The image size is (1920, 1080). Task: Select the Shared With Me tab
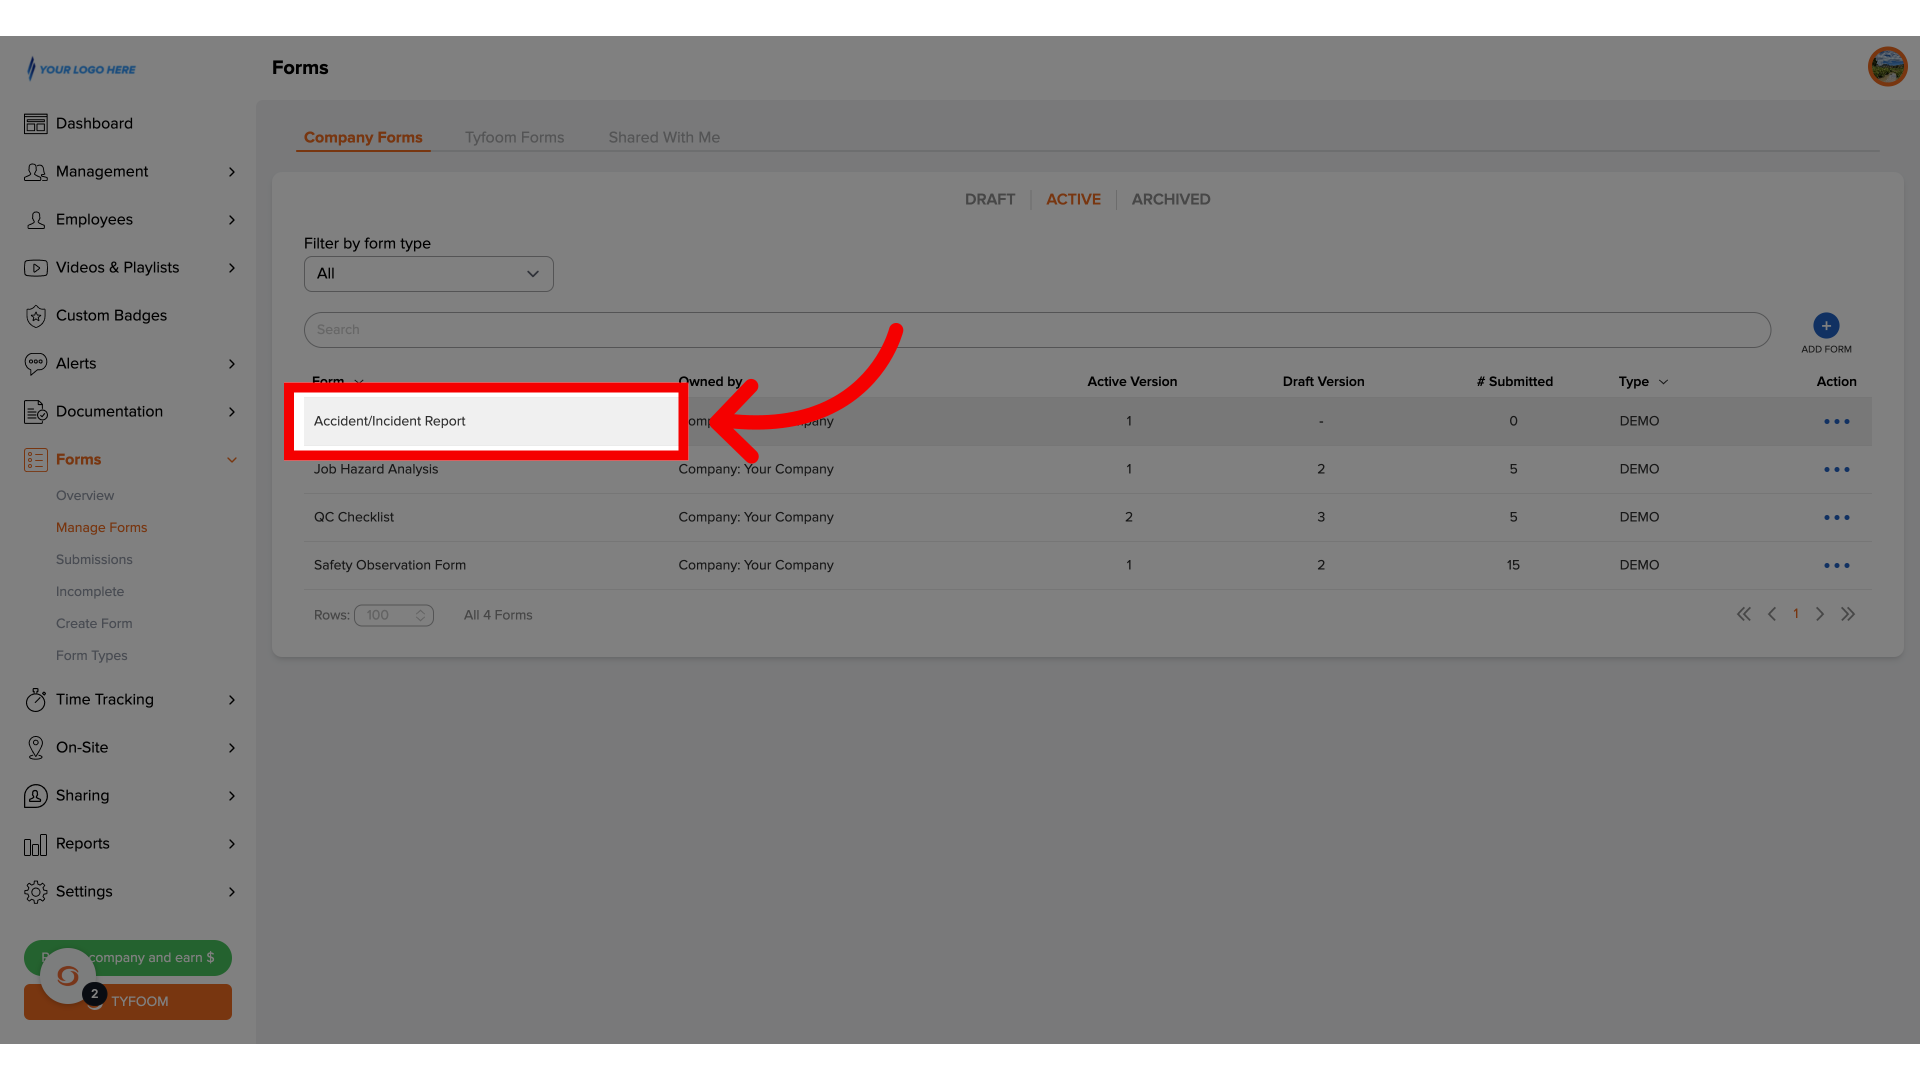coord(665,137)
